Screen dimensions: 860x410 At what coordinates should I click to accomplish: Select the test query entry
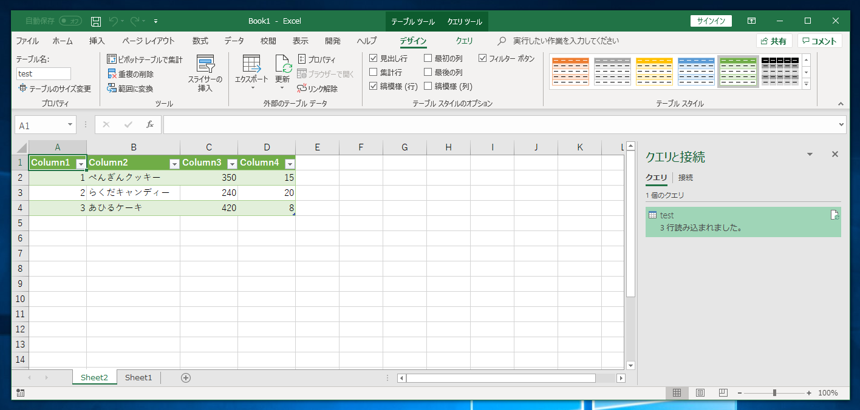point(743,221)
